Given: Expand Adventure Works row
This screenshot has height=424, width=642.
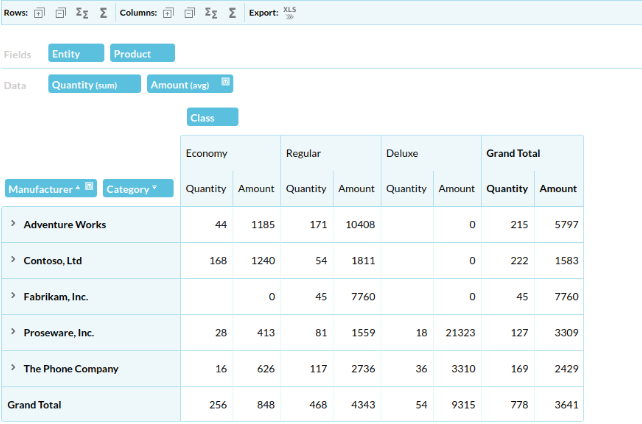Looking at the screenshot, I should tap(13, 223).
